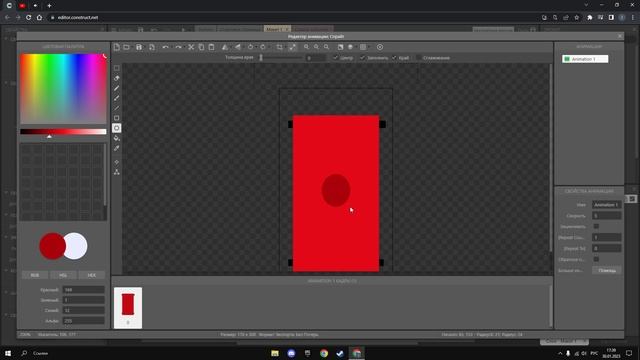The image size is (640, 360).
Task: Select the rectangle selection tool
Action: [x=117, y=68]
